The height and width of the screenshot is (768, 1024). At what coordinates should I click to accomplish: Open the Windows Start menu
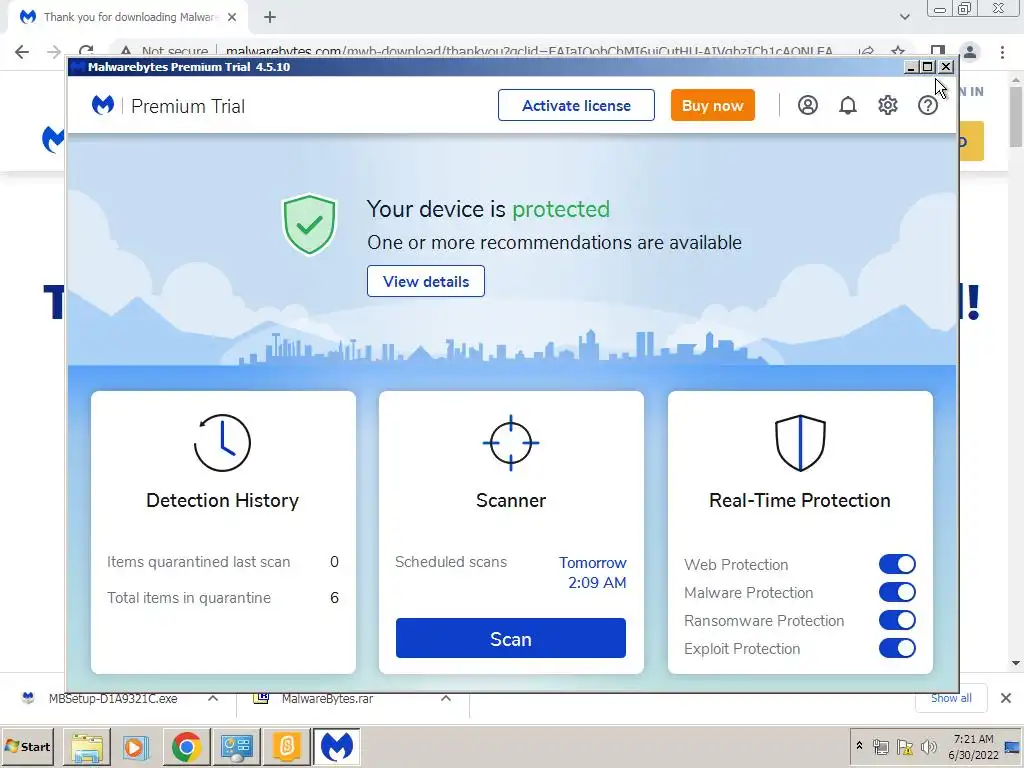(27, 746)
